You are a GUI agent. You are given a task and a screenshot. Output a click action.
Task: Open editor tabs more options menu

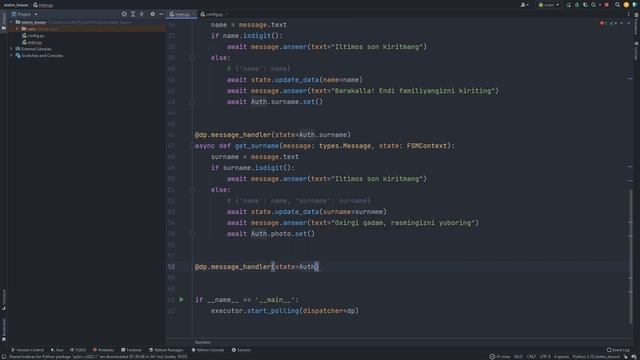point(629,14)
